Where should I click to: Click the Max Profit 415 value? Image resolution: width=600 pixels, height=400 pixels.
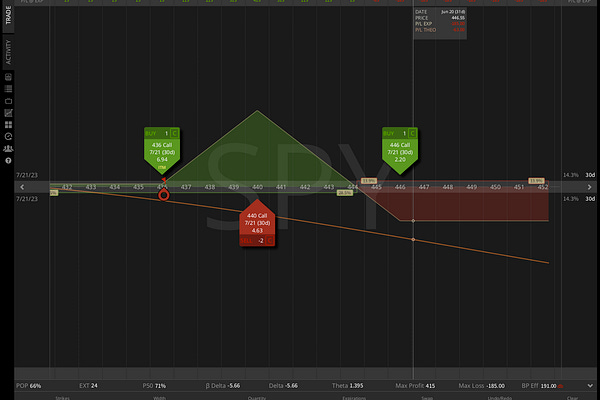tap(430, 386)
